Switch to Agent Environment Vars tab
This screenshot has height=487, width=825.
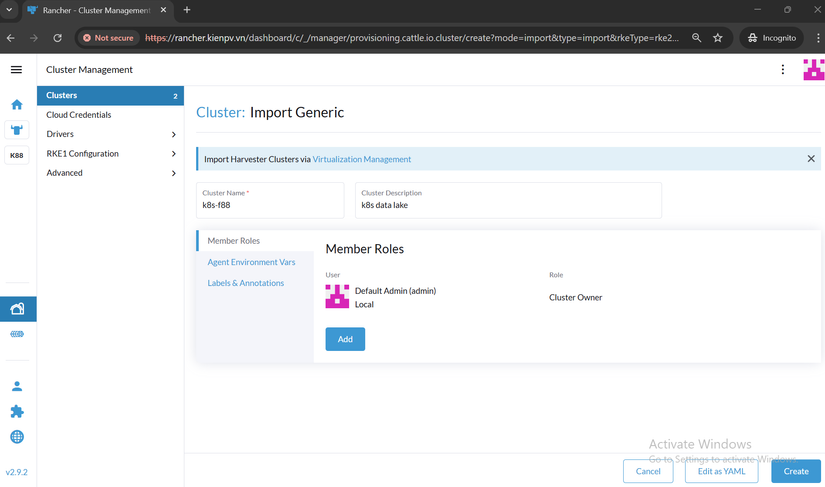coord(251,262)
